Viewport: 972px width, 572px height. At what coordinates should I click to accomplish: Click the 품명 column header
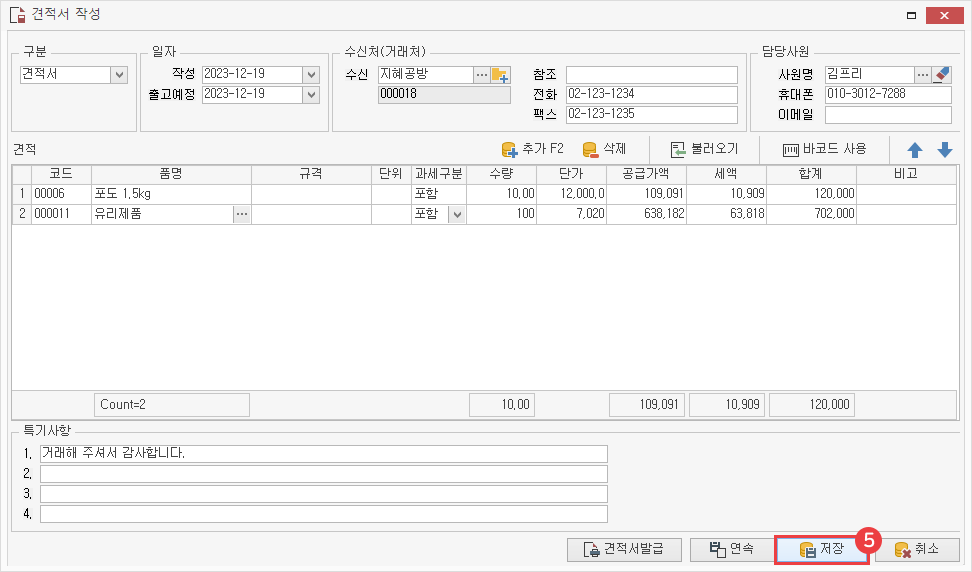[x=171, y=174]
